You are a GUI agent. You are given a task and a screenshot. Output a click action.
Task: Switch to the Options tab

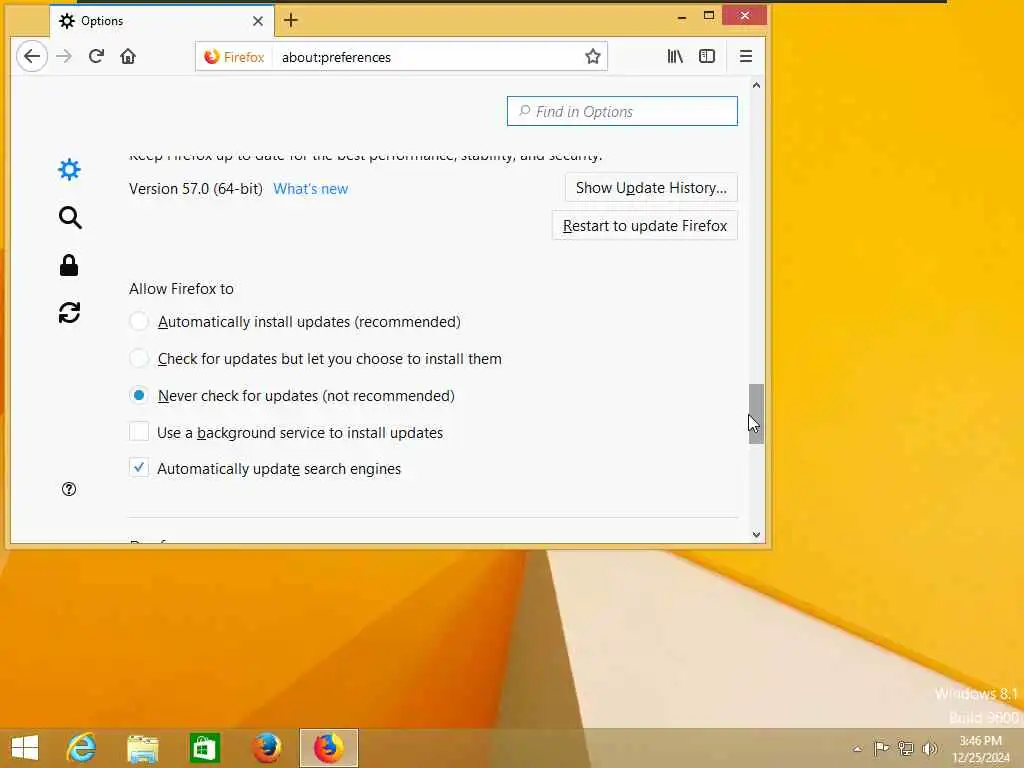pos(161,21)
